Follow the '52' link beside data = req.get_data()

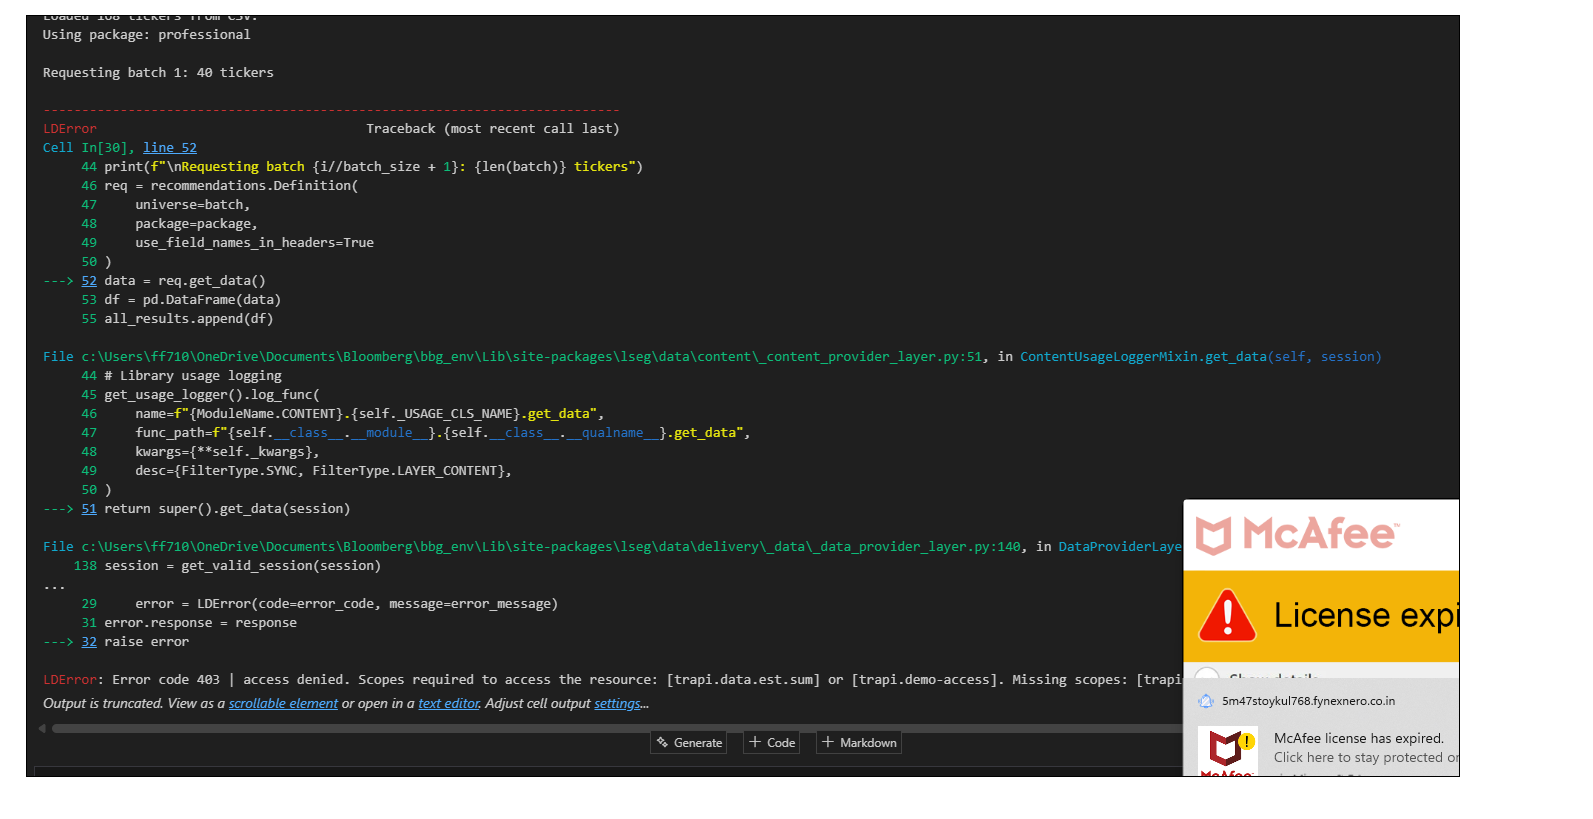(x=89, y=281)
